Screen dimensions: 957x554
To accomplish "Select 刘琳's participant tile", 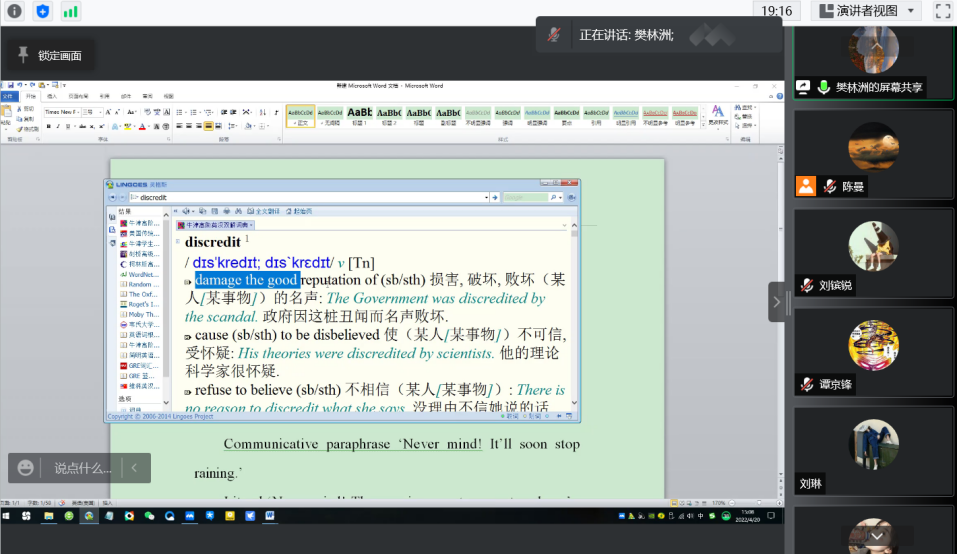I will [873, 451].
